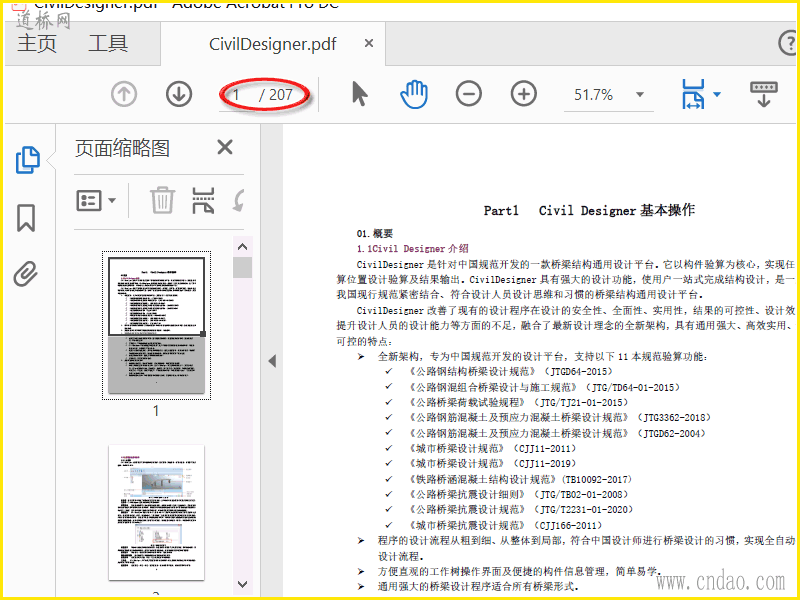Click the read mode keyboard-download icon
The image size is (800, 600).
pos(763,94)
